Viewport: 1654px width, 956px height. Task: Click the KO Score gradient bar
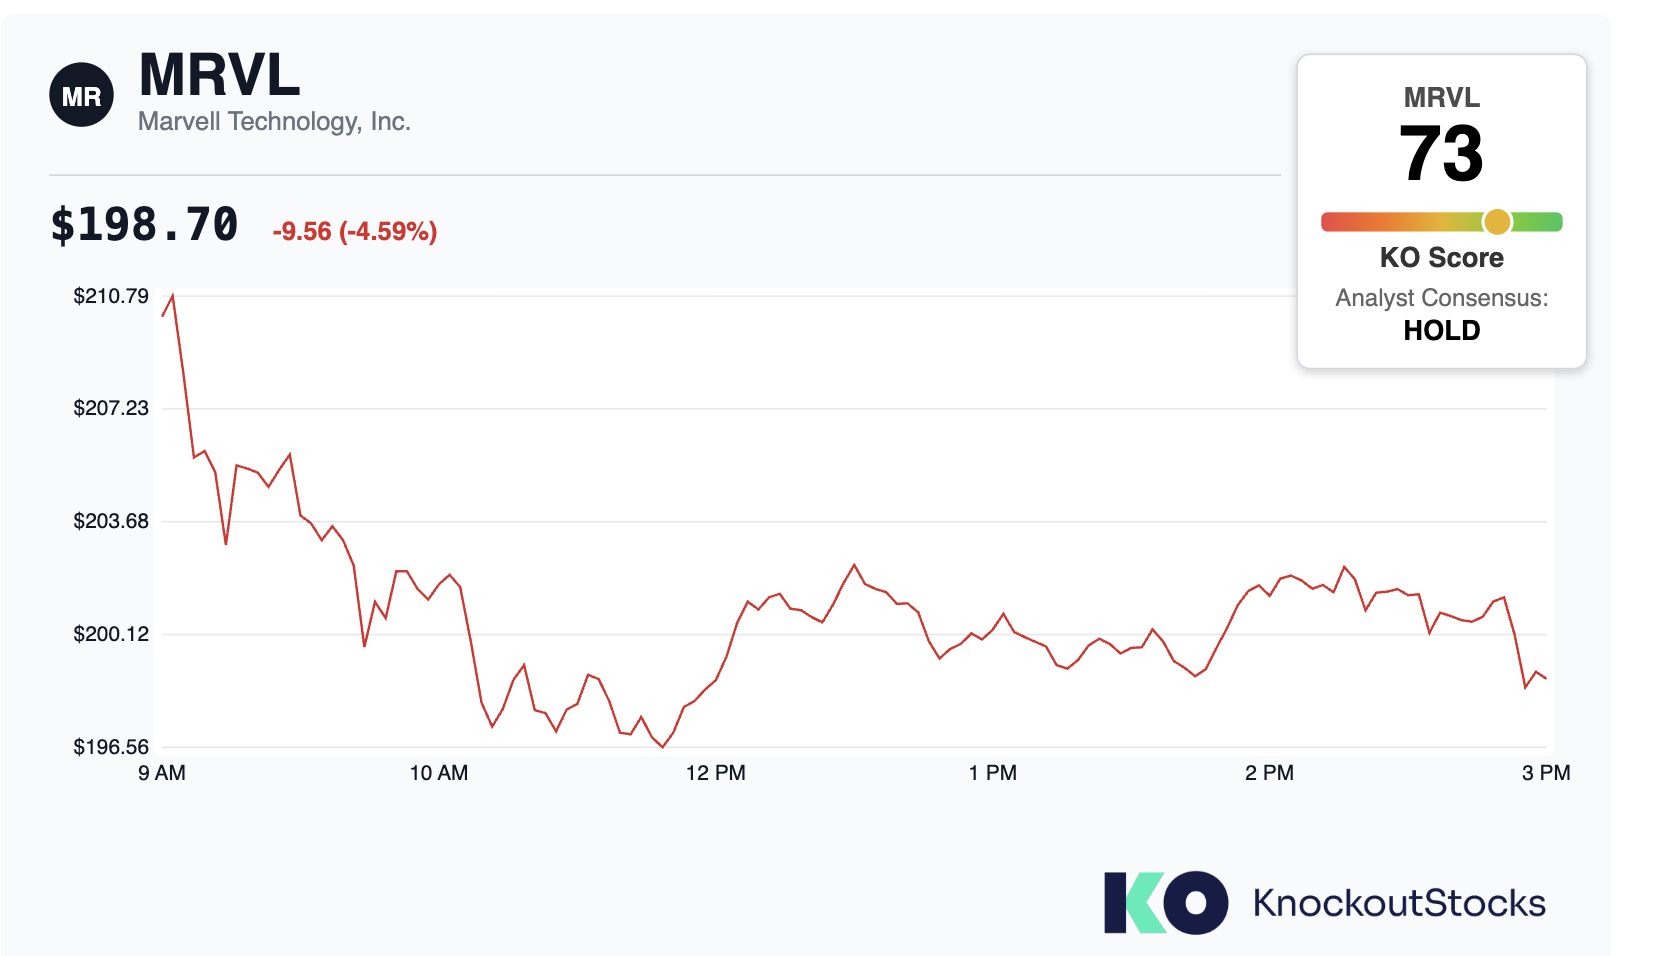1441,222
